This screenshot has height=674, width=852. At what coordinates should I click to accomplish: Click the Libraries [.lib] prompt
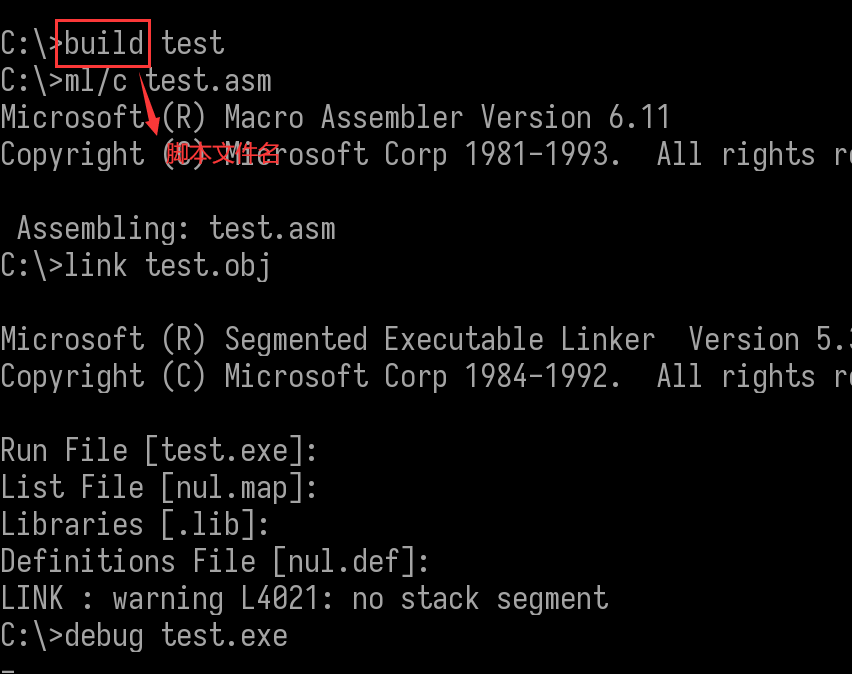pyautogui.click(x=135, y=525)
